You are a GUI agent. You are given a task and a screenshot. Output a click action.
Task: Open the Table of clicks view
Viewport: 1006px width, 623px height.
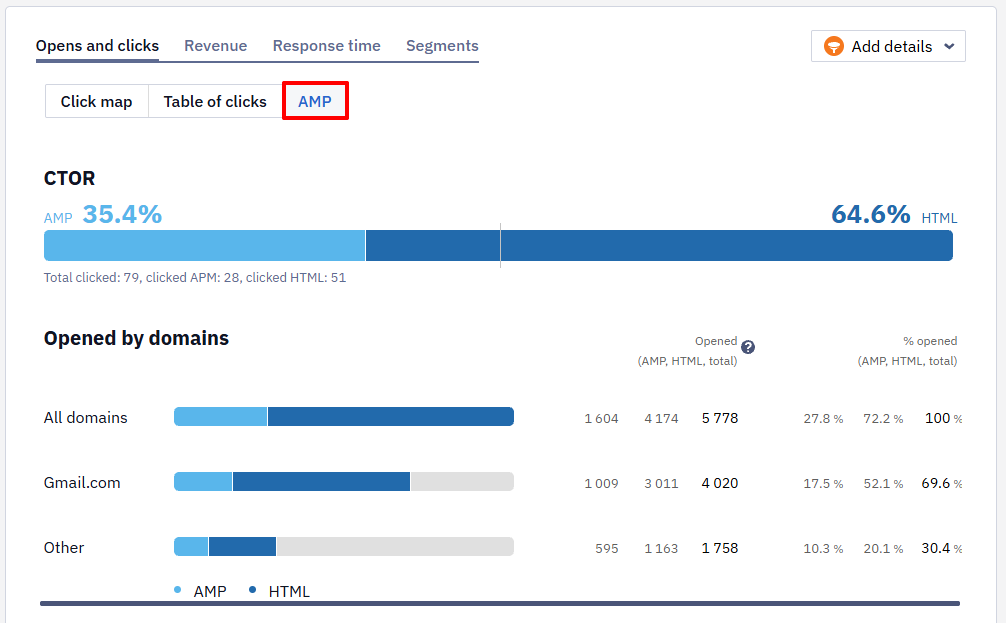(215, 101)
